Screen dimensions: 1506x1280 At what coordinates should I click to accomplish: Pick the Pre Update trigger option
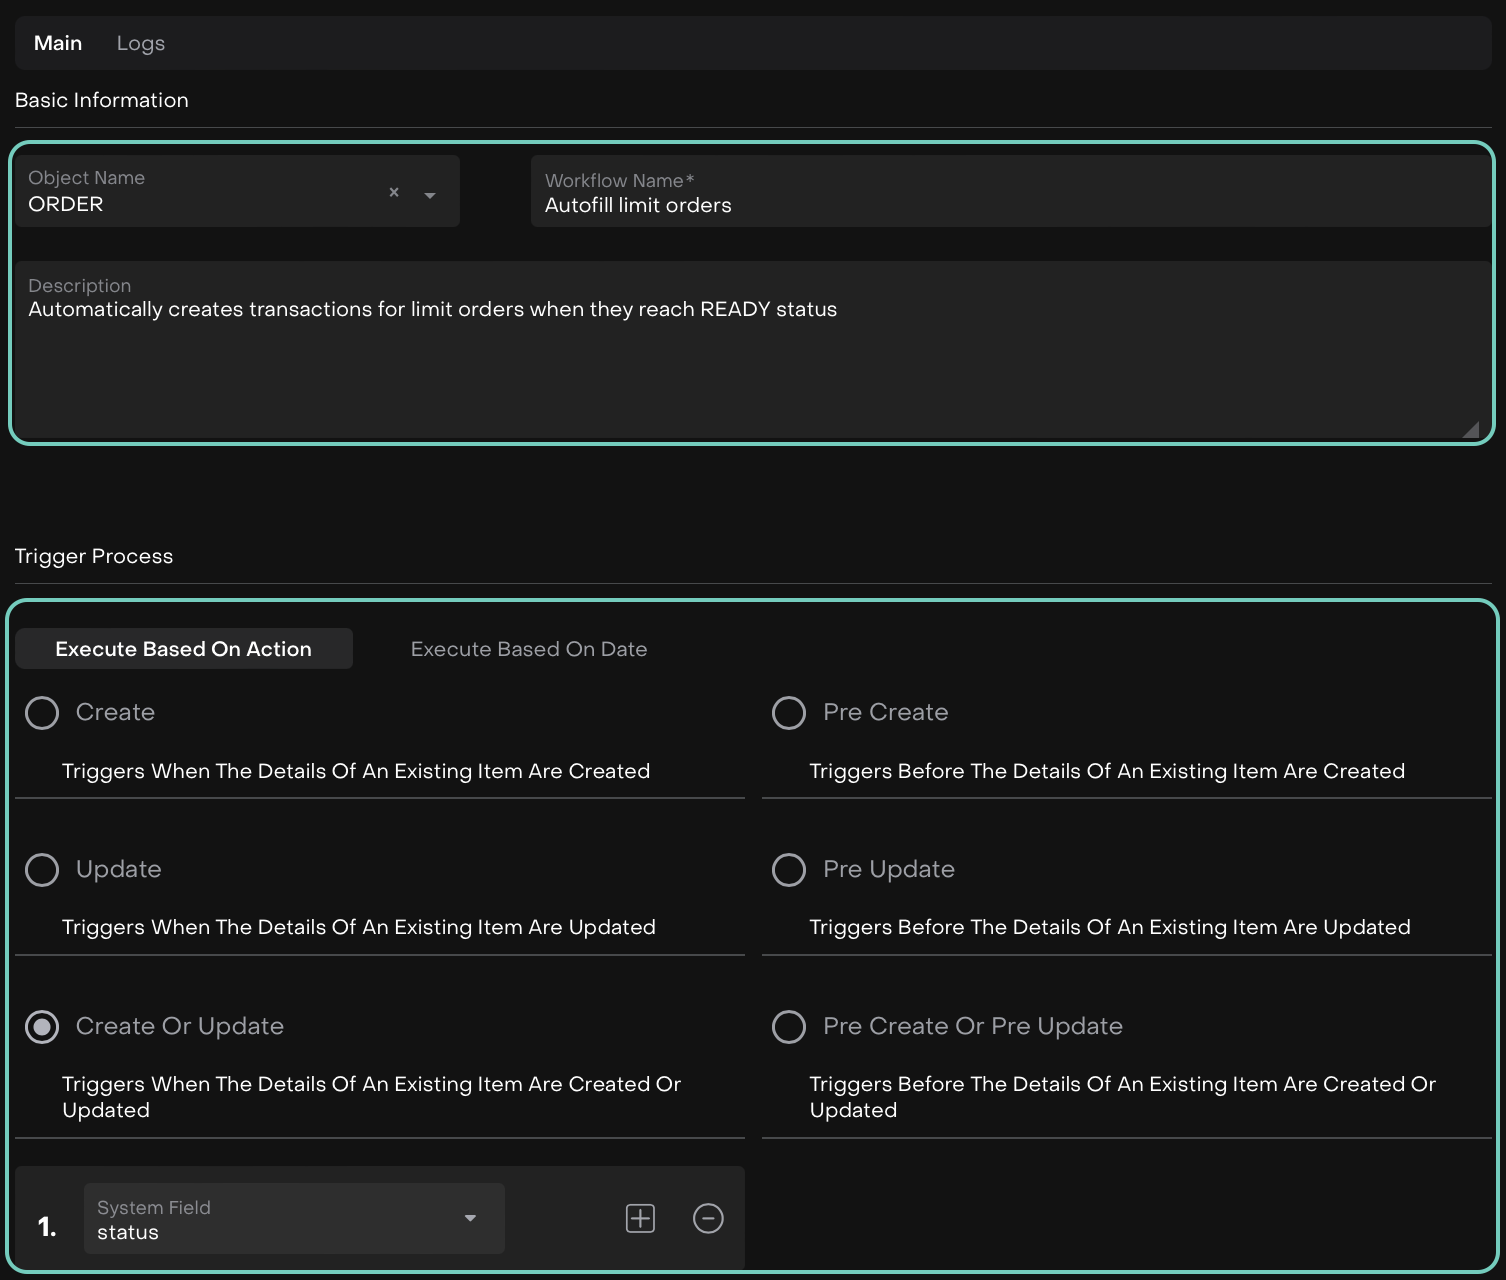[x=789, y=870]
